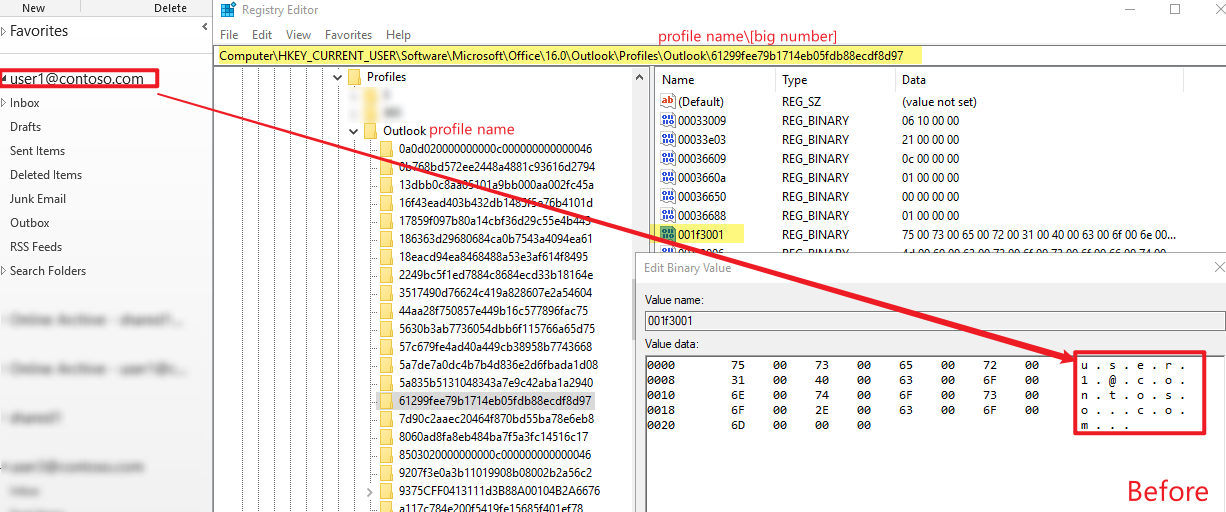Close the Edit Binary Value dialog
Screen dimensions: 1226x512
pos(1219,268)
